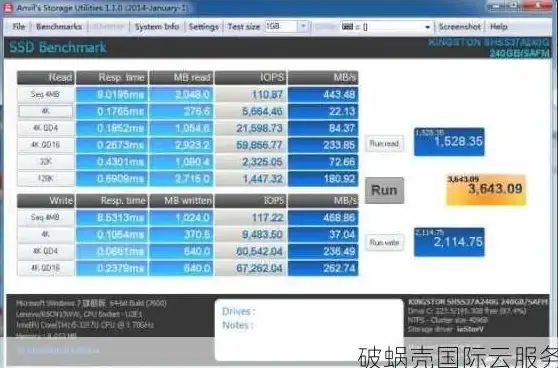
Task: Run the 128K read test
Action: [x=46, y=179]
